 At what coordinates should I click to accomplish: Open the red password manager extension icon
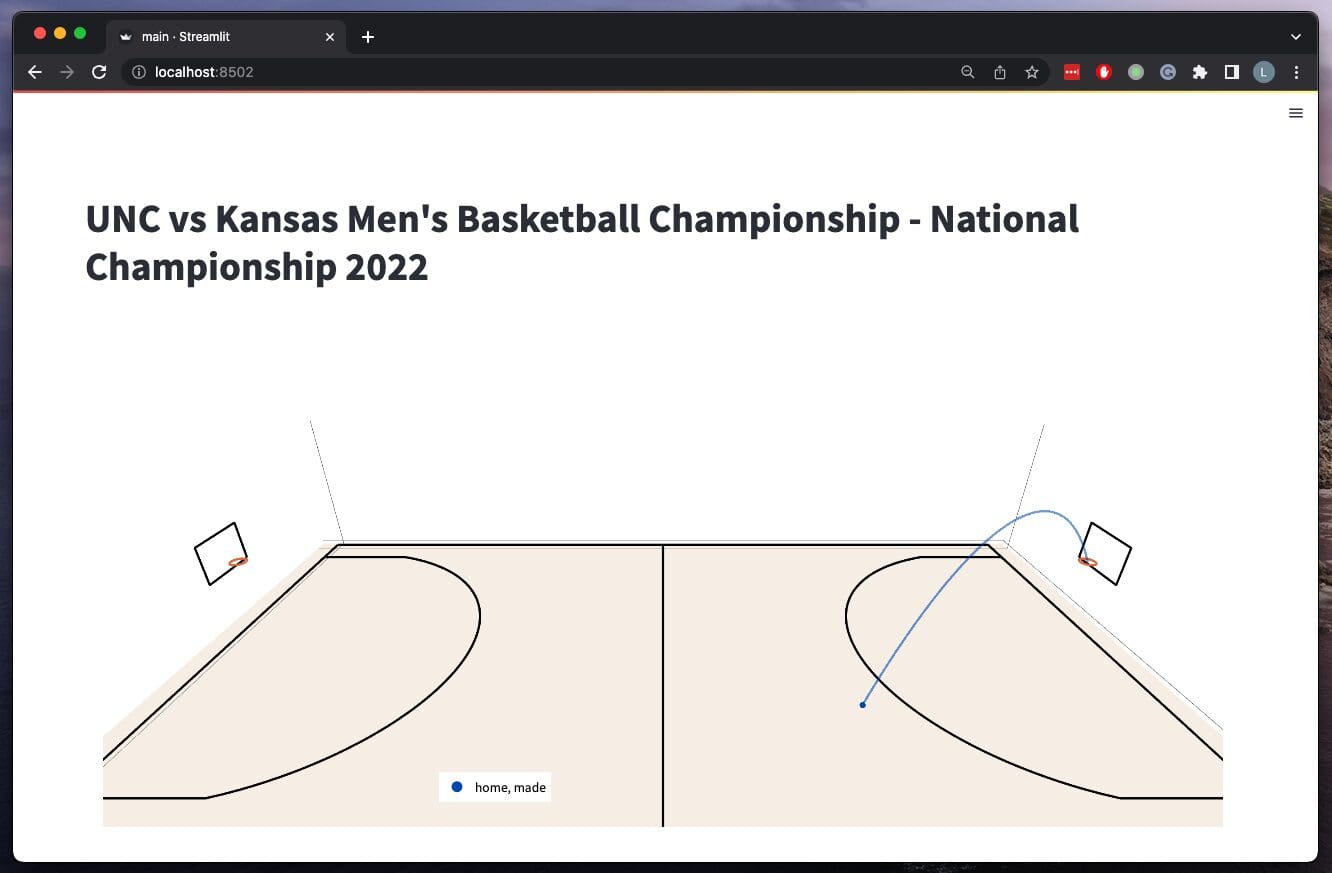pos(1072,72)
